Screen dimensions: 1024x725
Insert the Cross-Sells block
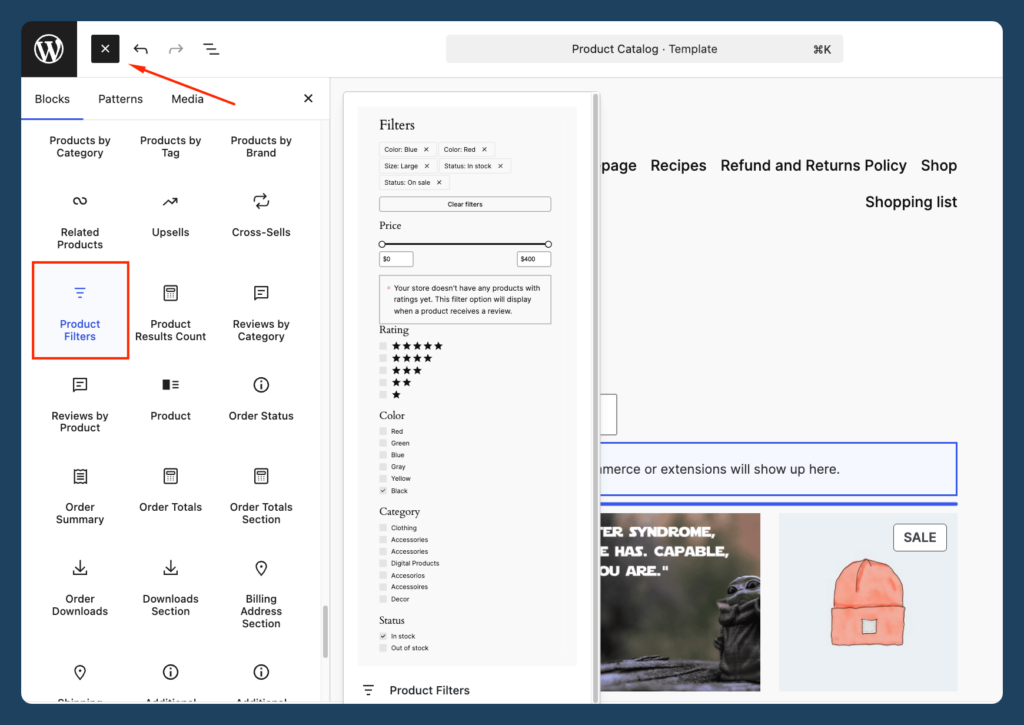(261, 216)
